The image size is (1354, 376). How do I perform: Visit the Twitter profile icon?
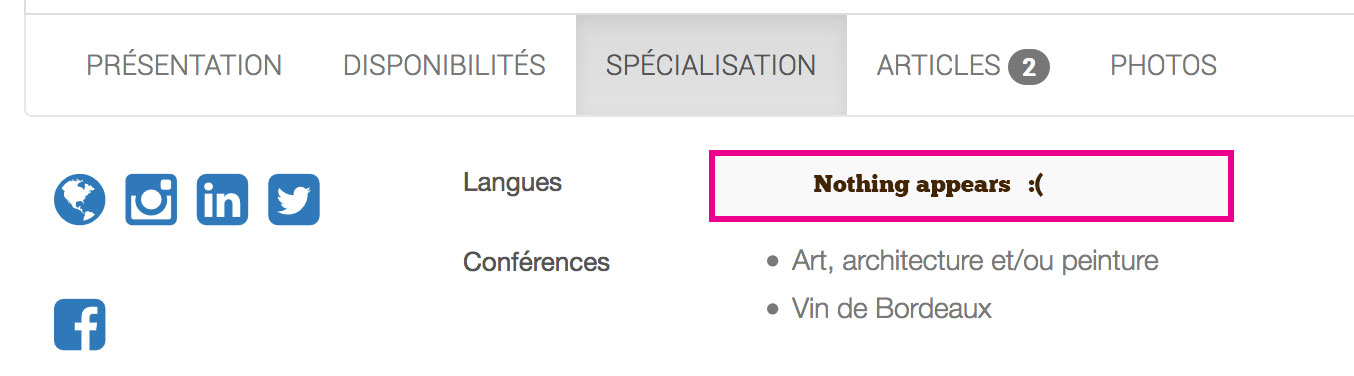(294, 199)
